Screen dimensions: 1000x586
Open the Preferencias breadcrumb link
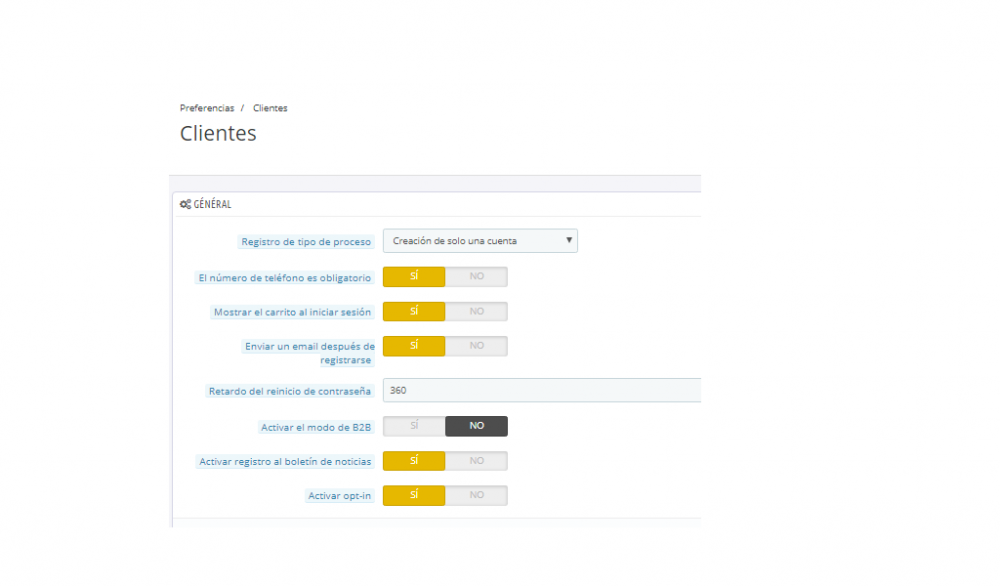tap(207, 108)
